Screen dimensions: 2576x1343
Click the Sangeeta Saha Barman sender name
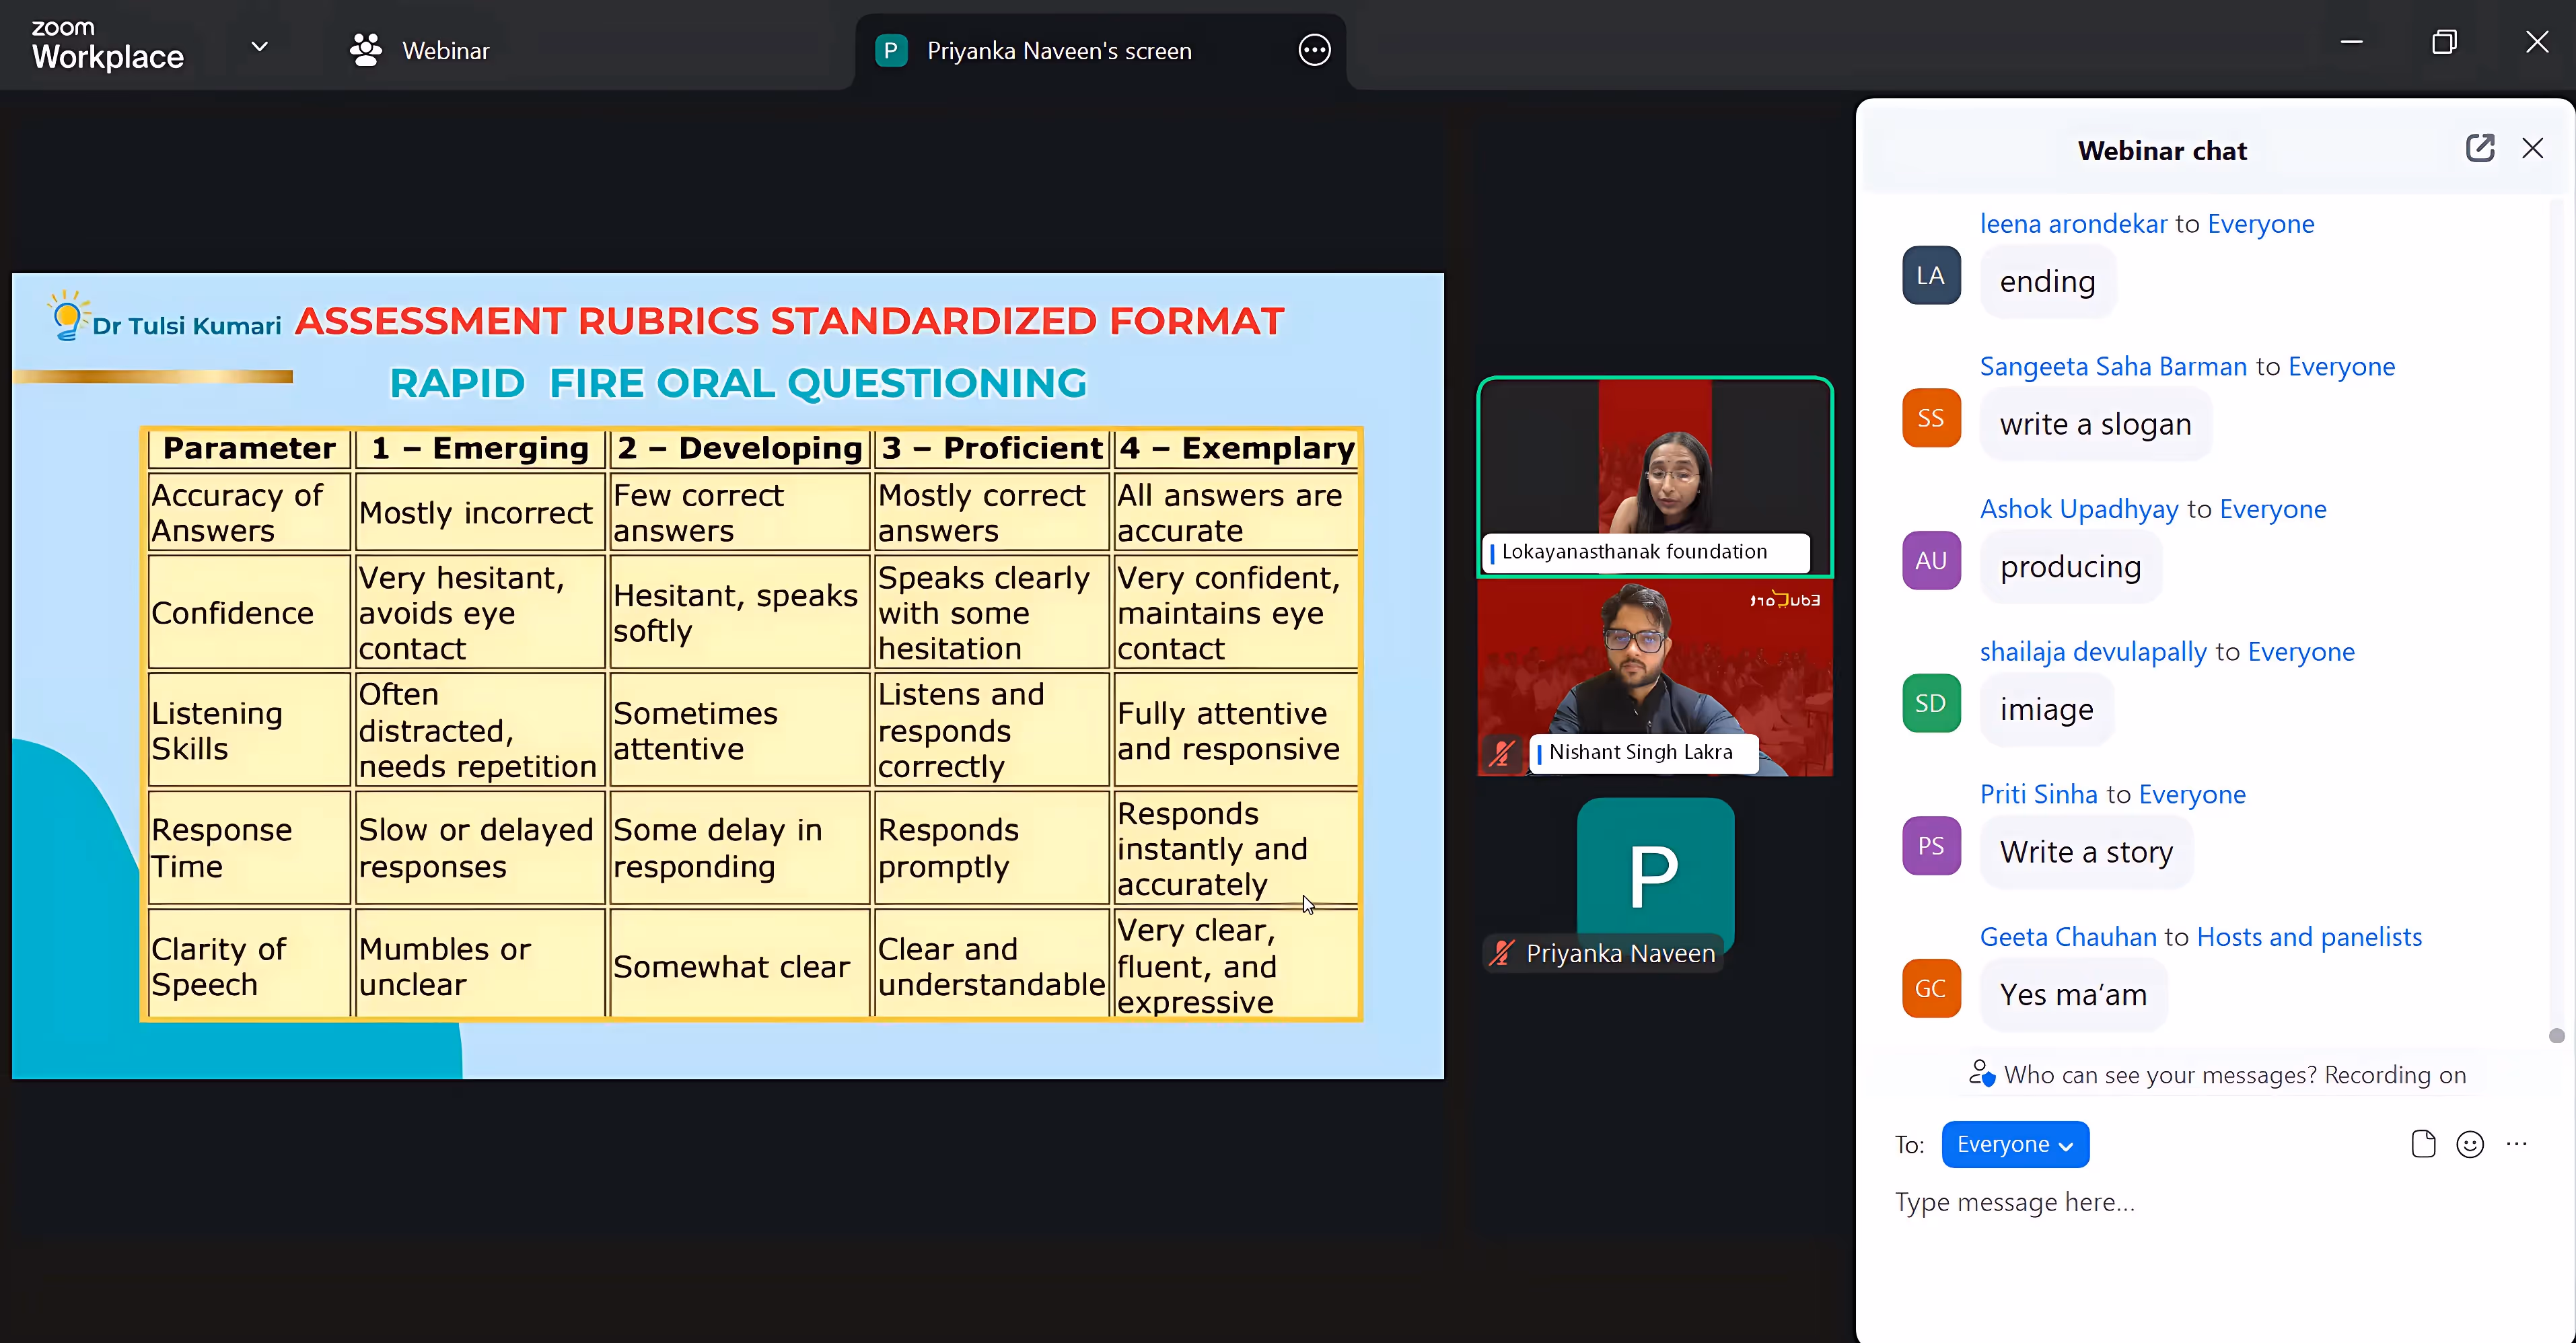point(2113,366)
